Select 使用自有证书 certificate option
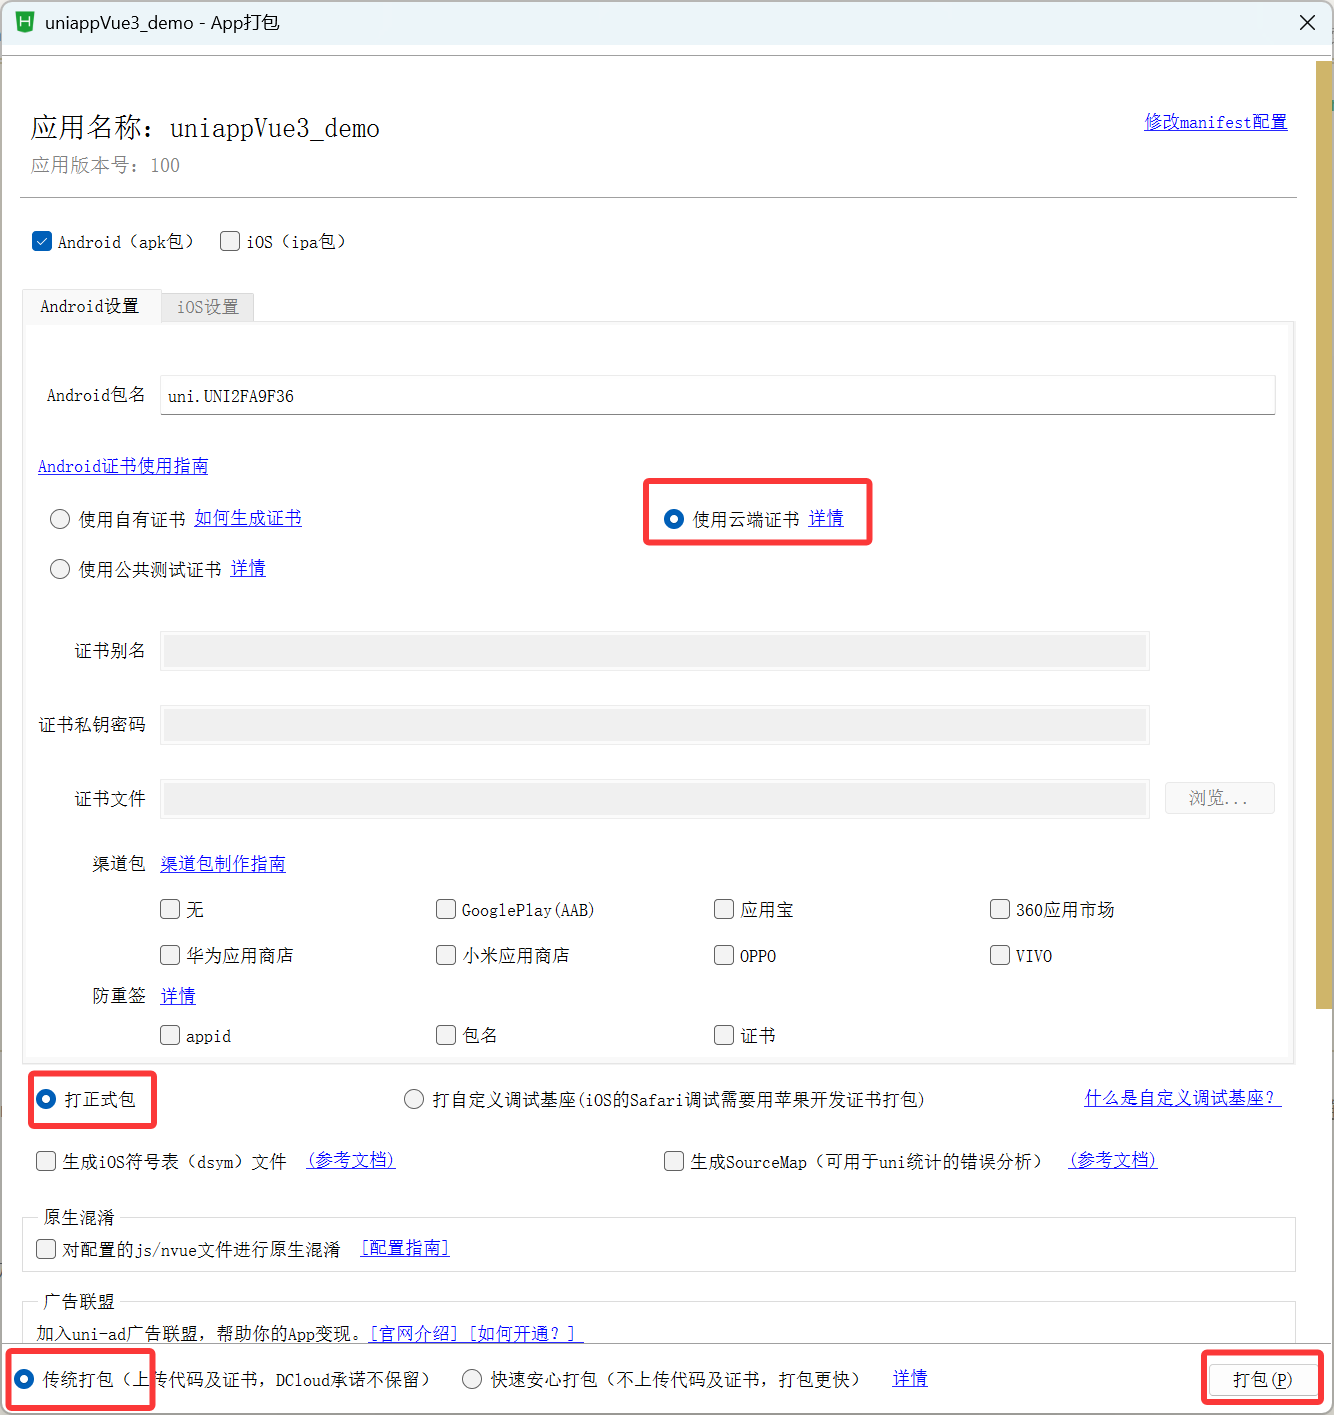 point(59,518)
